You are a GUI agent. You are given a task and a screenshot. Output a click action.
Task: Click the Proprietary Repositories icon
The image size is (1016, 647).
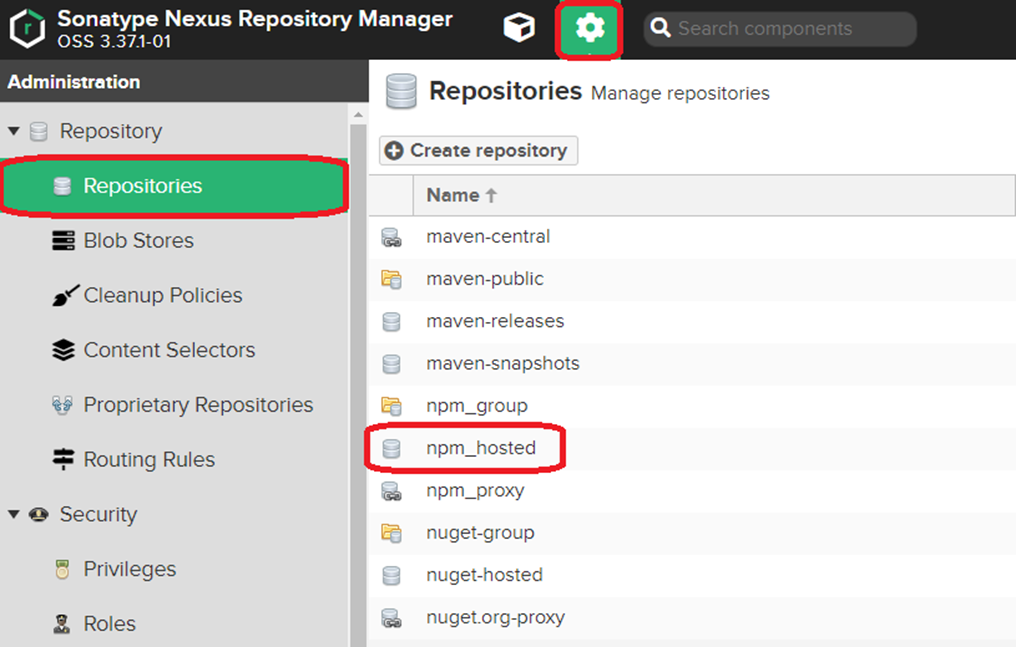point(62,405)
